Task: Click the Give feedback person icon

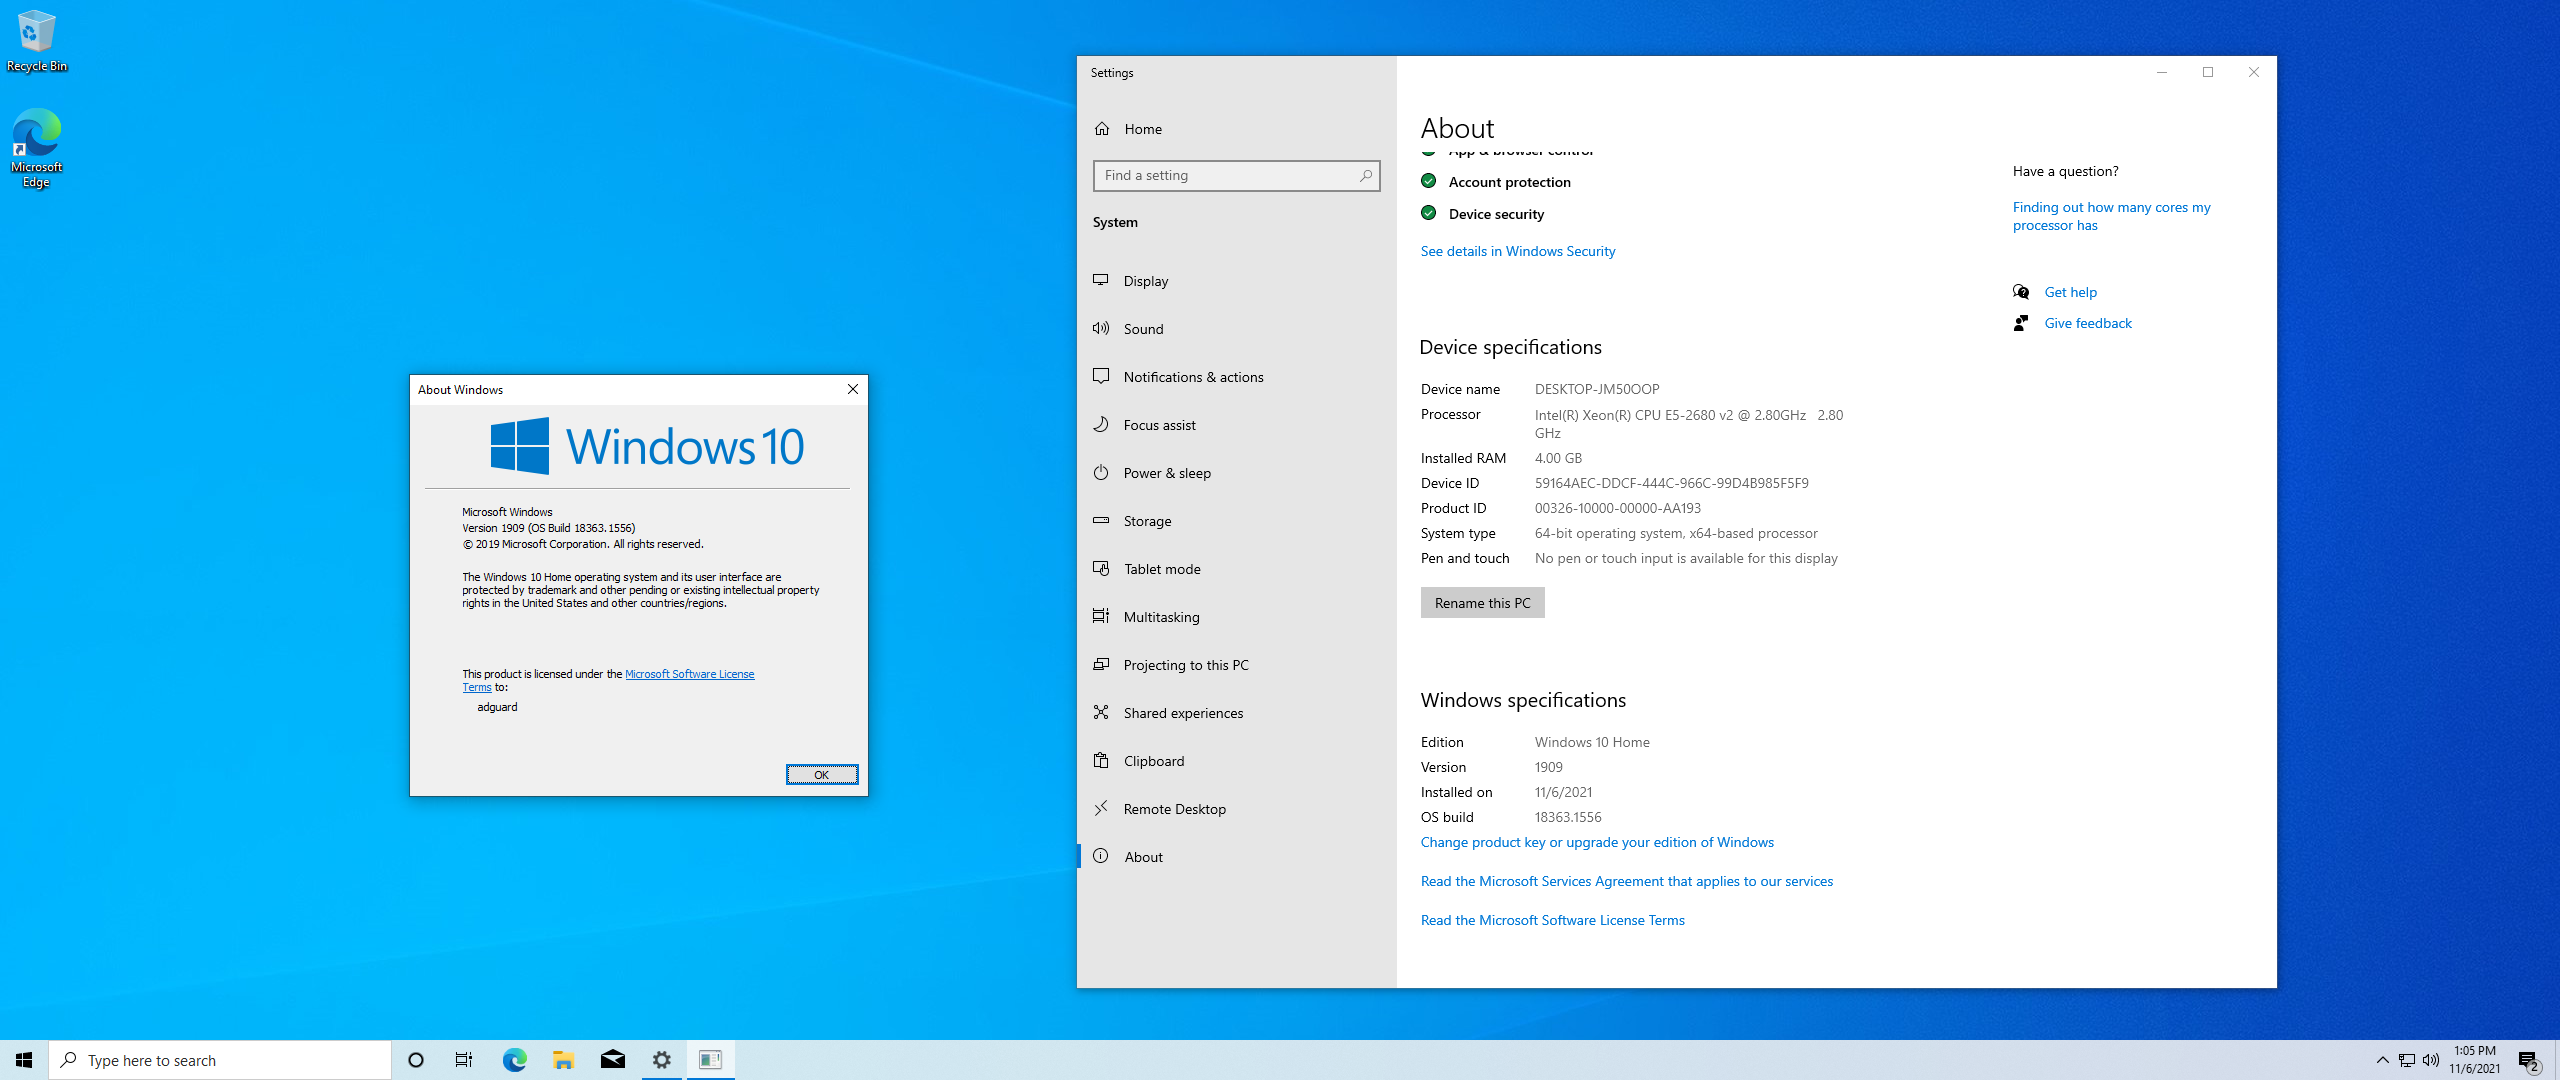Action: coord(2021,323)
